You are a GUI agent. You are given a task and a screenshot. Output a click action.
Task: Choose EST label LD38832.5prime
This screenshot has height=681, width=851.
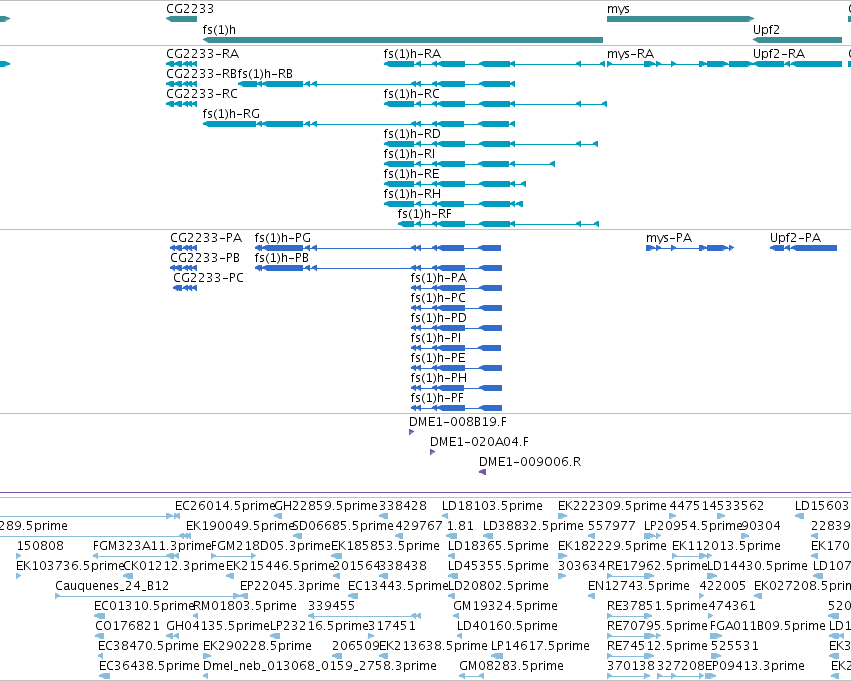tap(534, 526)
